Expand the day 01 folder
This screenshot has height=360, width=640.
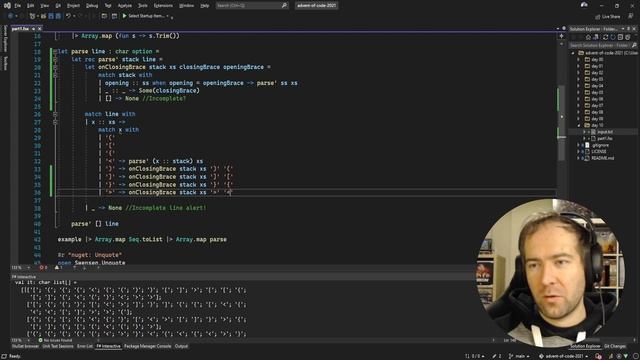(578, 66)
